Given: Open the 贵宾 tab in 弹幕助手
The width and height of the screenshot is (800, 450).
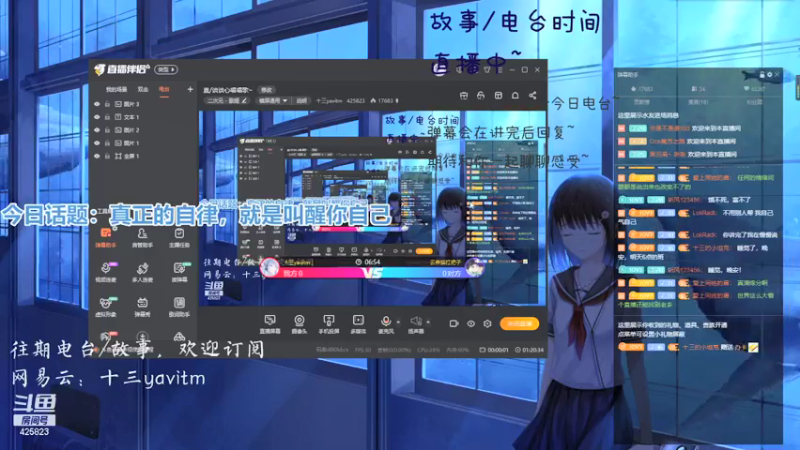Looking at the screenshot, I should point(698,102).
